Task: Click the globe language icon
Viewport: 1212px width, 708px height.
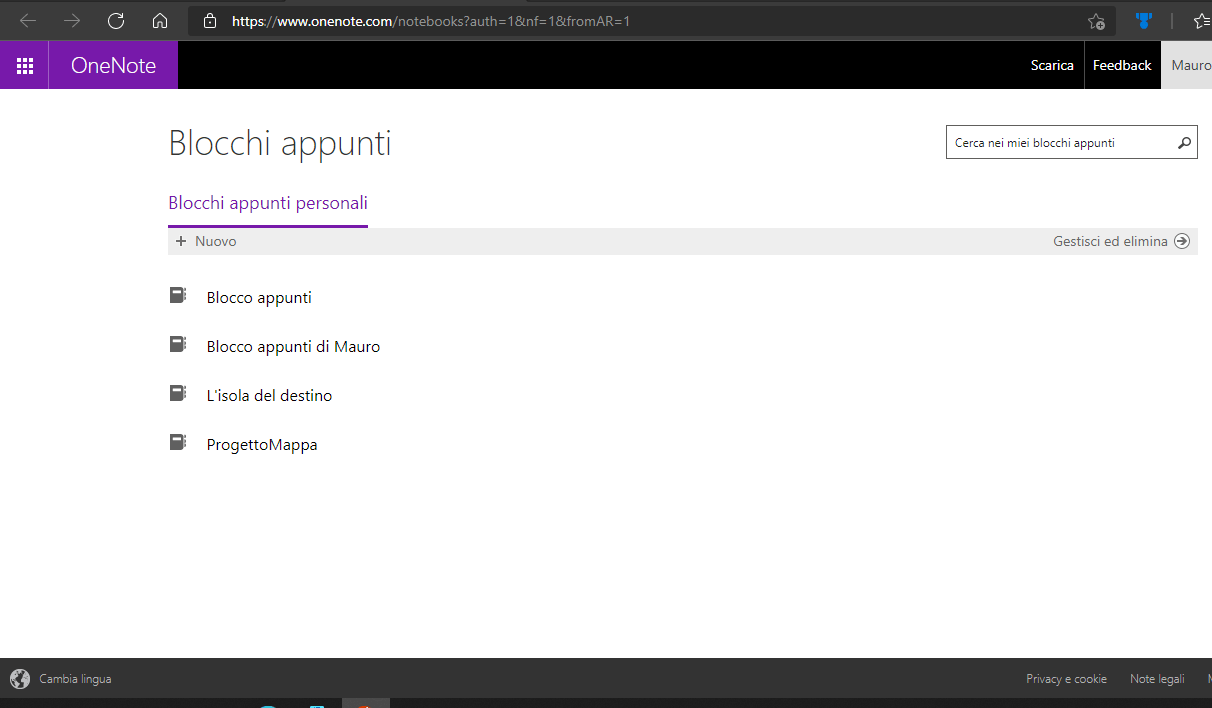Action: [20, 679]
